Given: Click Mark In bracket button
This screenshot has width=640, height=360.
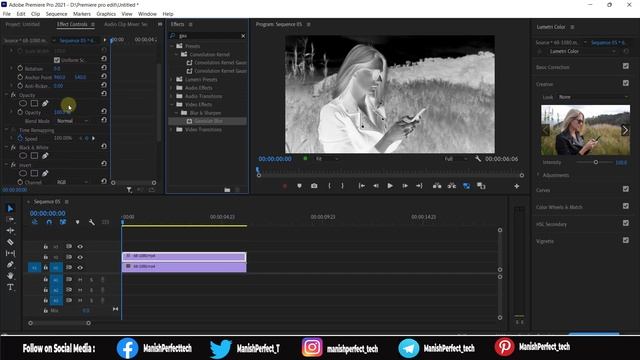Looking at the screenshot, I should (329, 186).
